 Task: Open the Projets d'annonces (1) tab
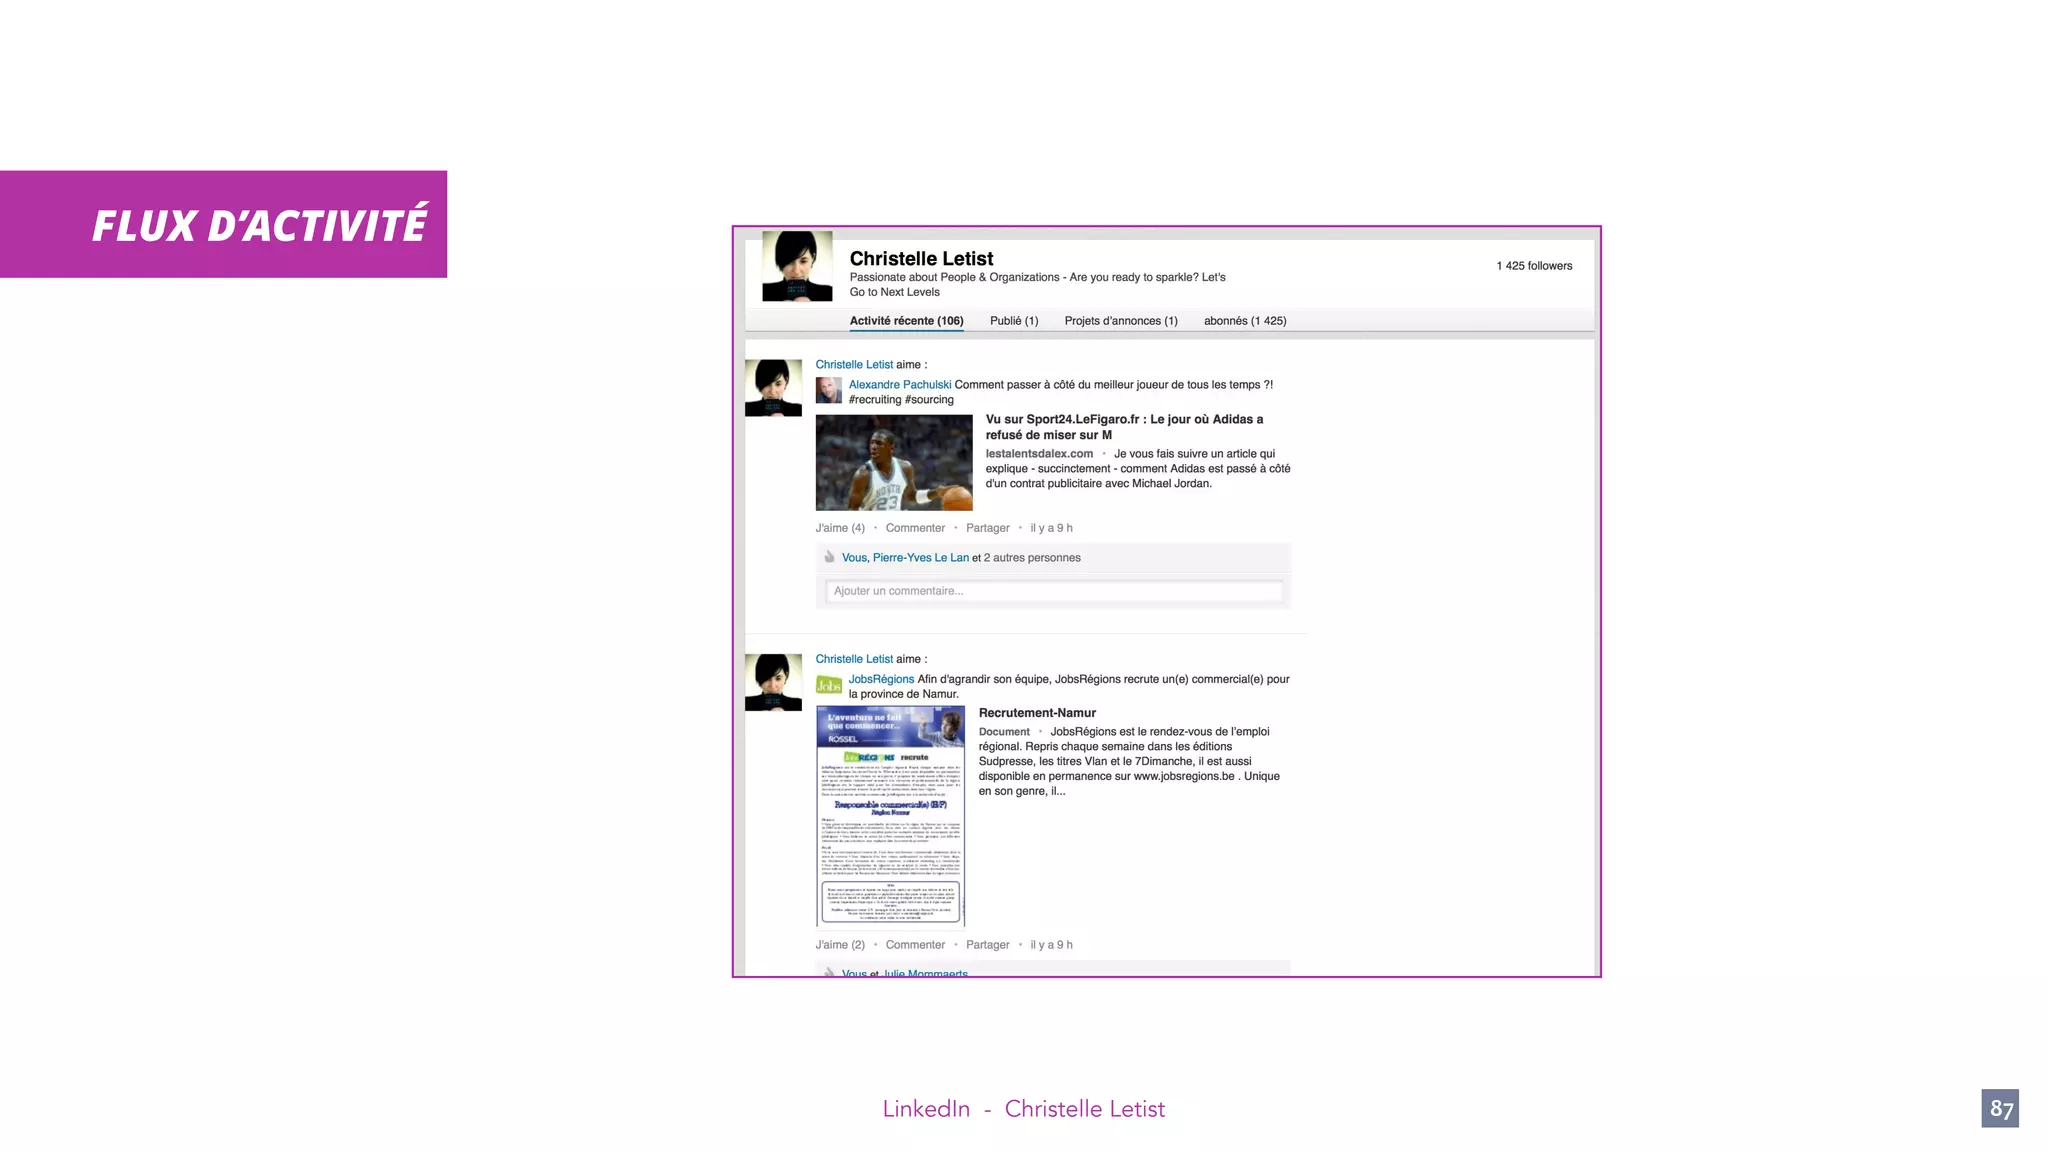(x=1121, y=321)
